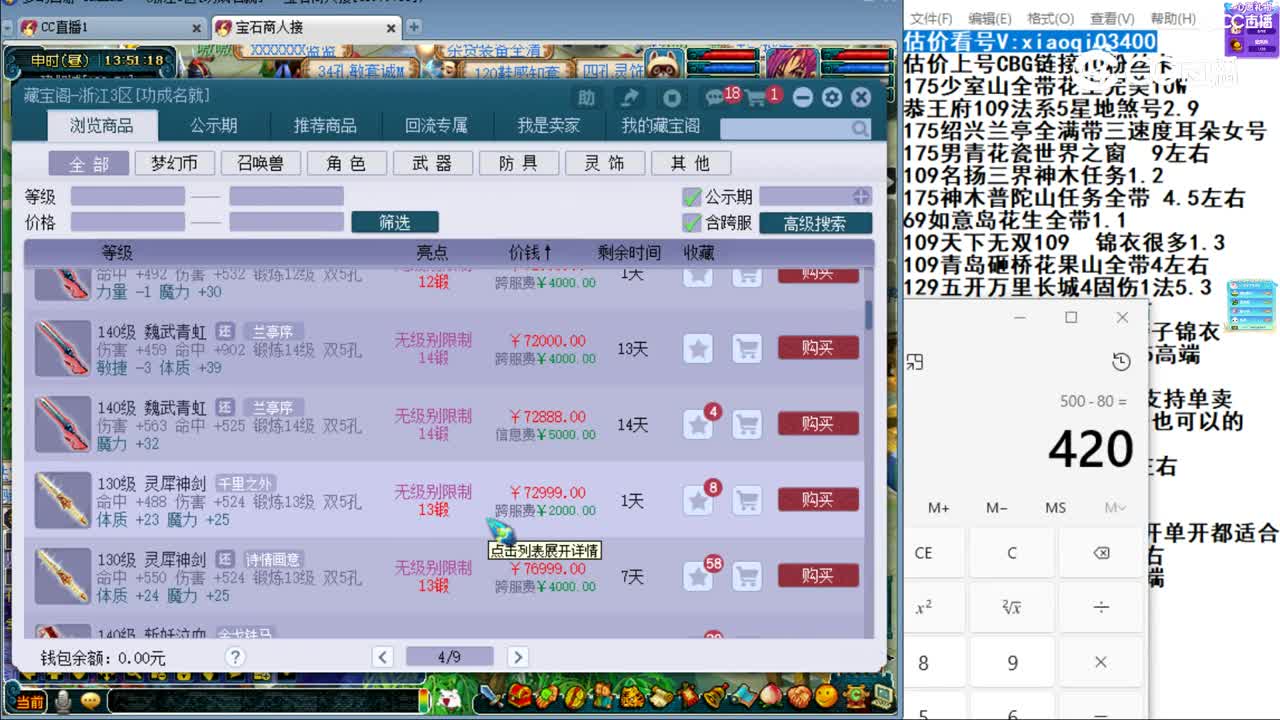Screen dimensions: 1280x720
Task: Click the smiley face icon in game bottom bar
Action: pos(825,695)
